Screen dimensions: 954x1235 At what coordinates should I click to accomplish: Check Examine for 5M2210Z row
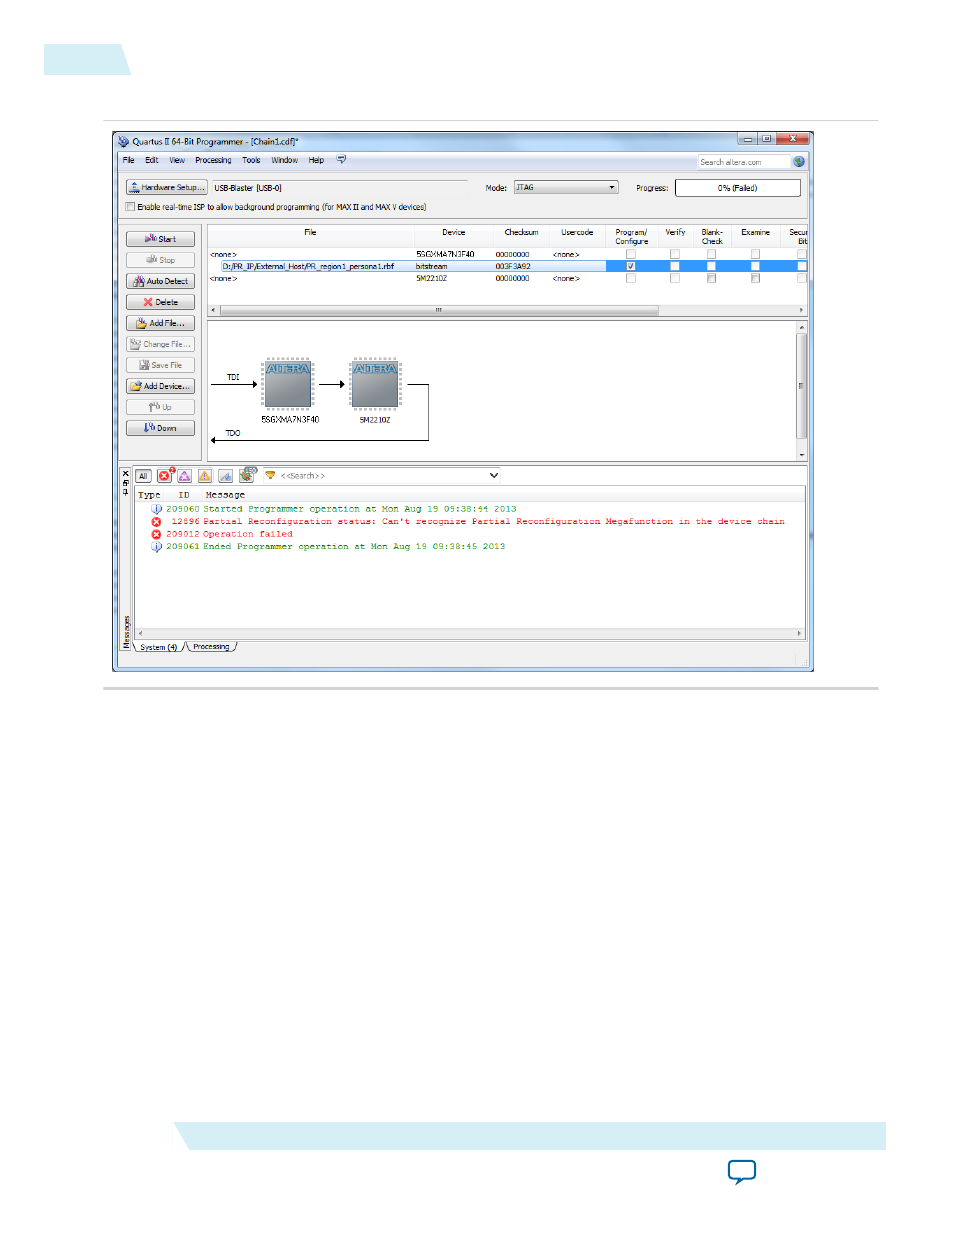click(x=755, y=279)
